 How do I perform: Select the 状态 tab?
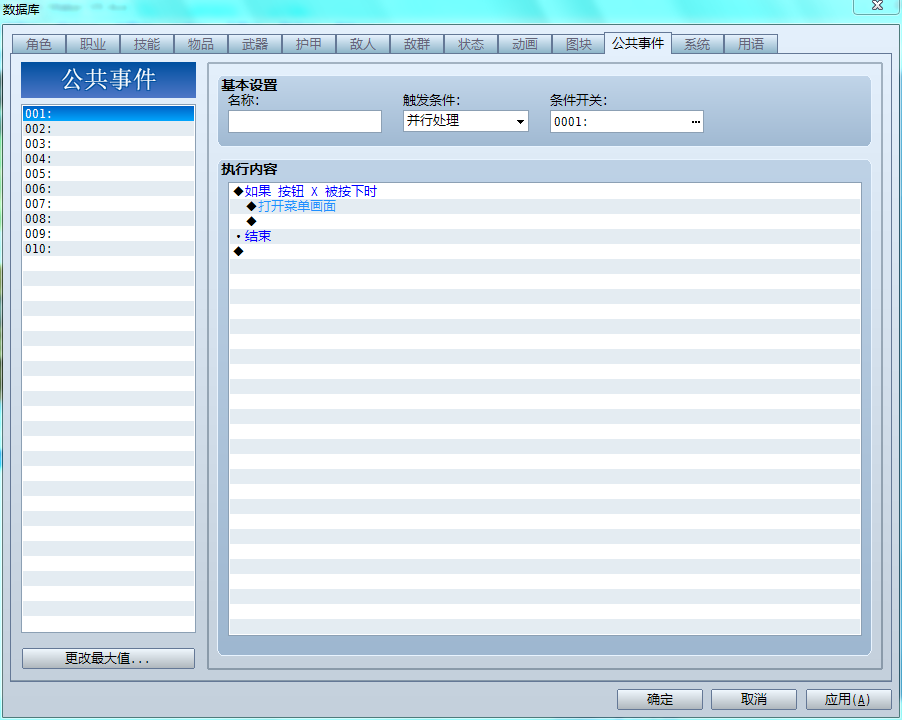471,44
